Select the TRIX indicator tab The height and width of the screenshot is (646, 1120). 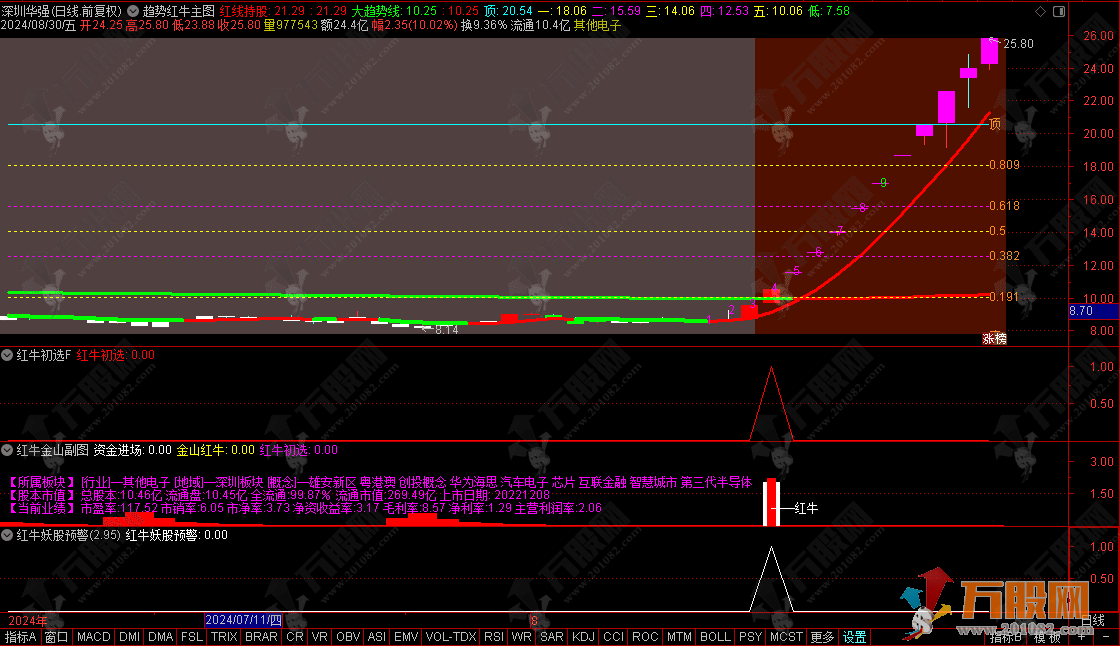pyautogui.click(x=224, y=637)
